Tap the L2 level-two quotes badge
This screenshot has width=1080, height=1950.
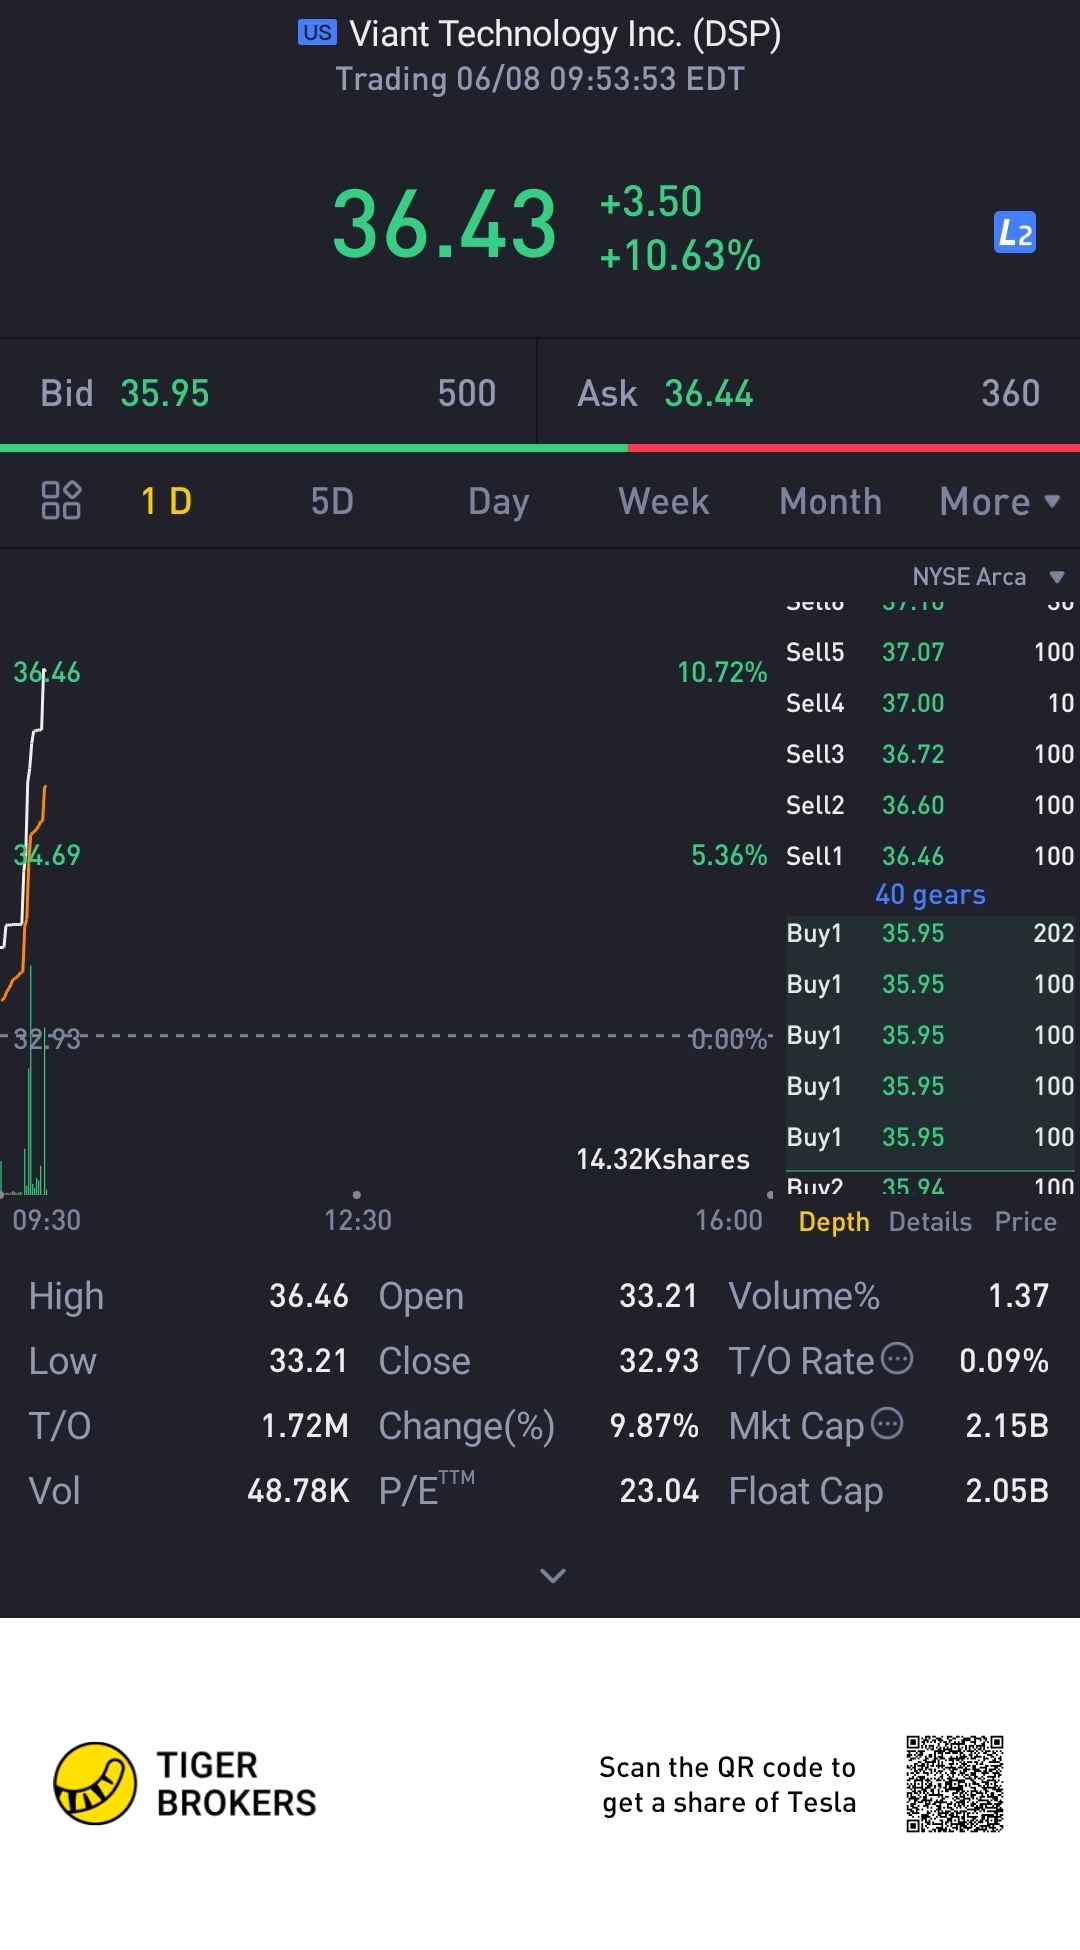point(1014,233)
